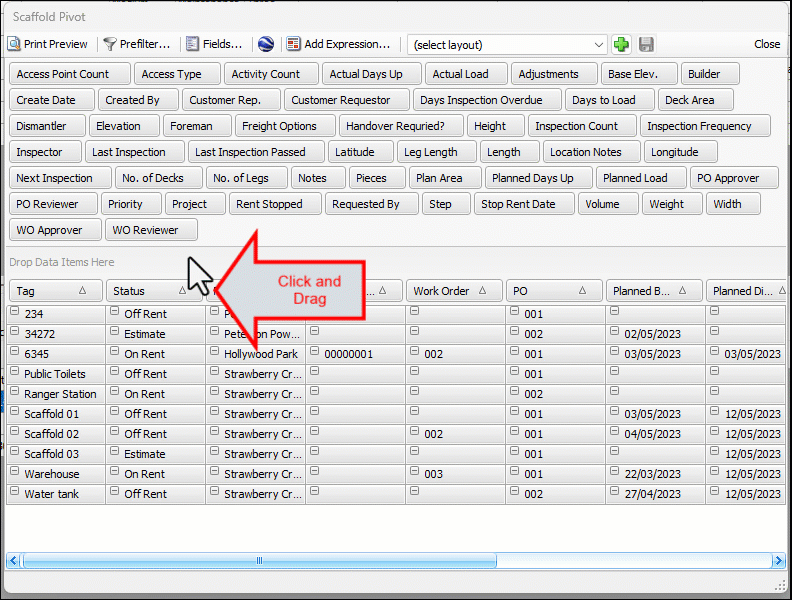Click the Close button in toolbar

tap(767, 44)
